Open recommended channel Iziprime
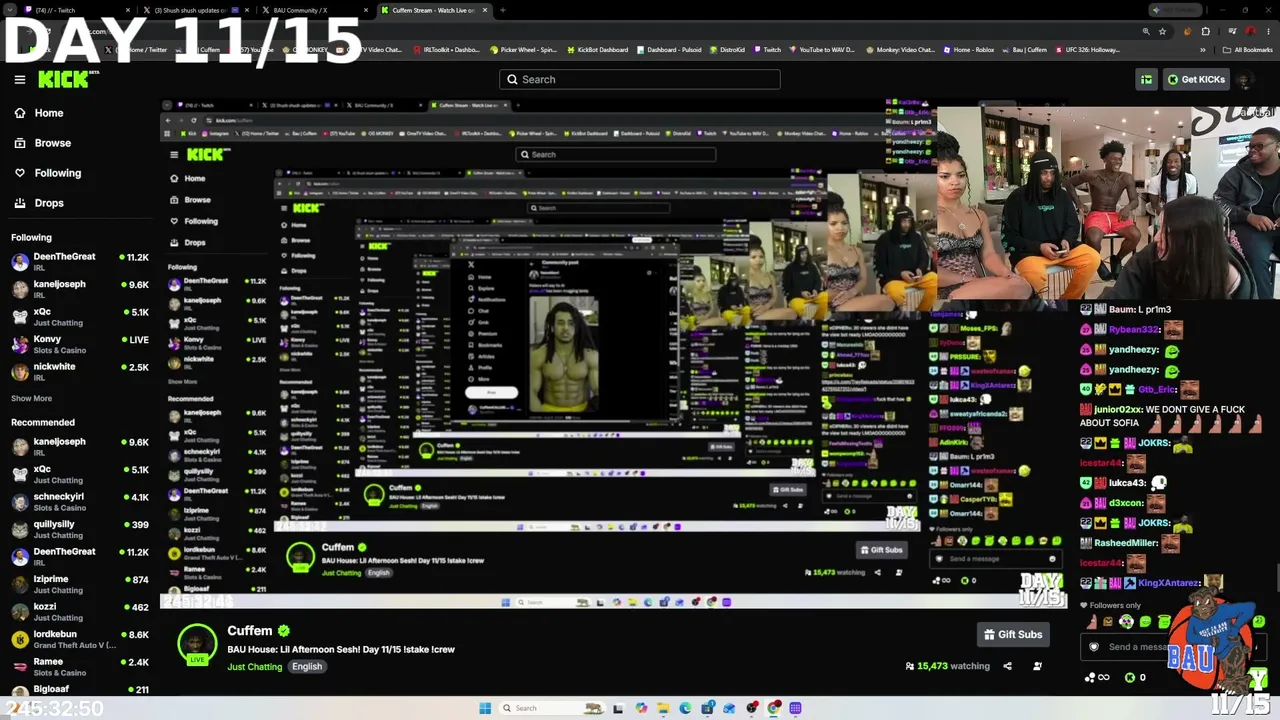 coord(80,584)
